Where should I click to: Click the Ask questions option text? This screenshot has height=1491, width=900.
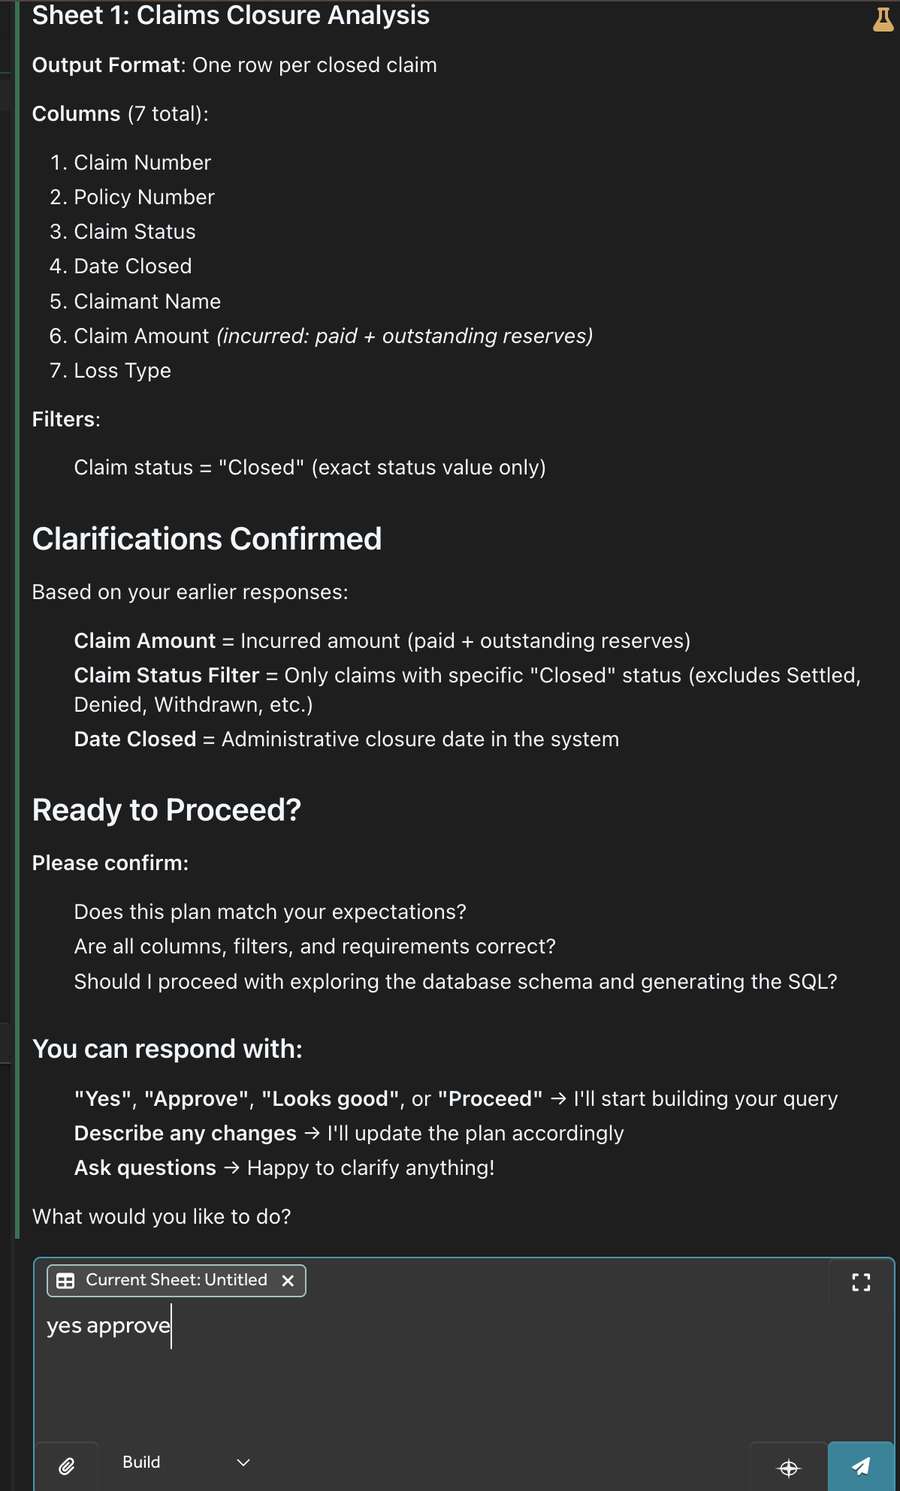[x=145, y=1168]
